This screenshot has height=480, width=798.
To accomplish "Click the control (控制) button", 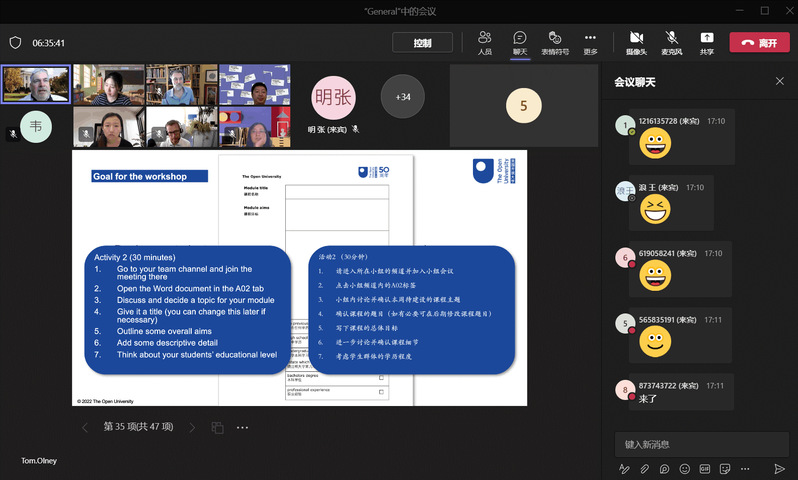I will click(x=422, y=43).
